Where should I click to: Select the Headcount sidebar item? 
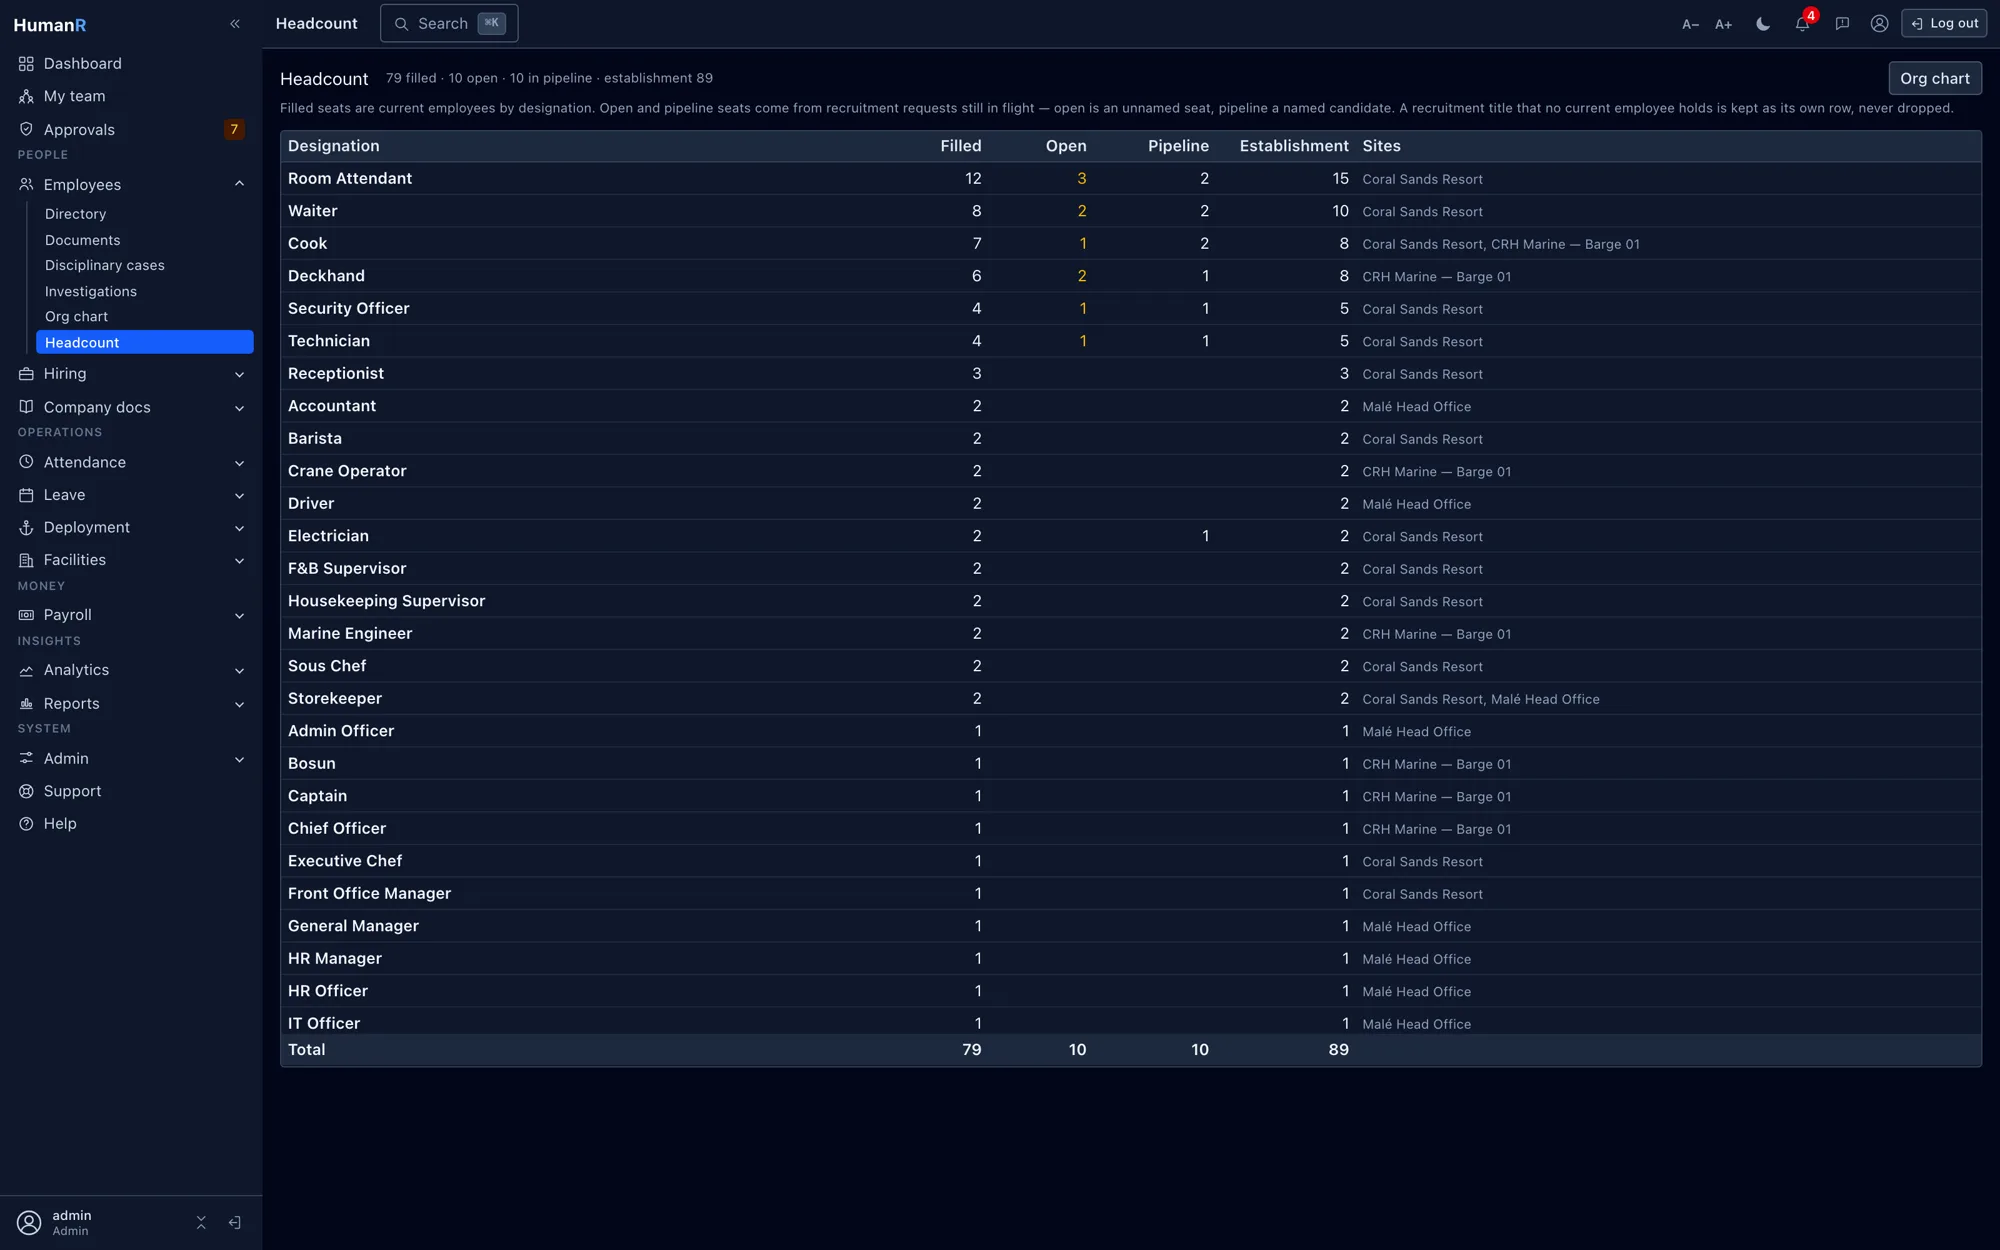click(144, 342)
